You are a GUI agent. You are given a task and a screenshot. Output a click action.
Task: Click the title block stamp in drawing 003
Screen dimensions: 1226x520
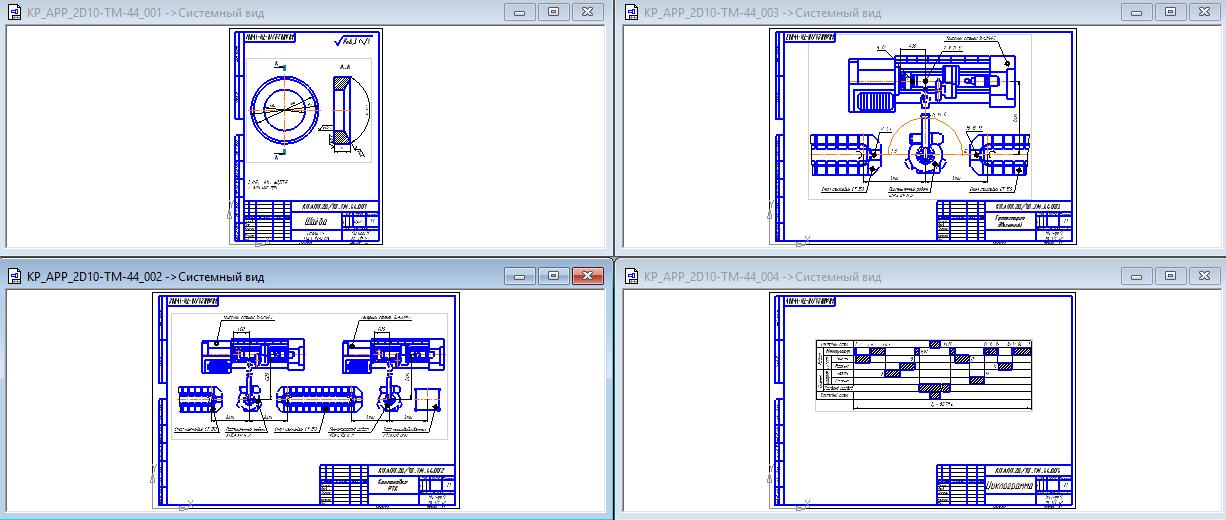click(1004, 222)
